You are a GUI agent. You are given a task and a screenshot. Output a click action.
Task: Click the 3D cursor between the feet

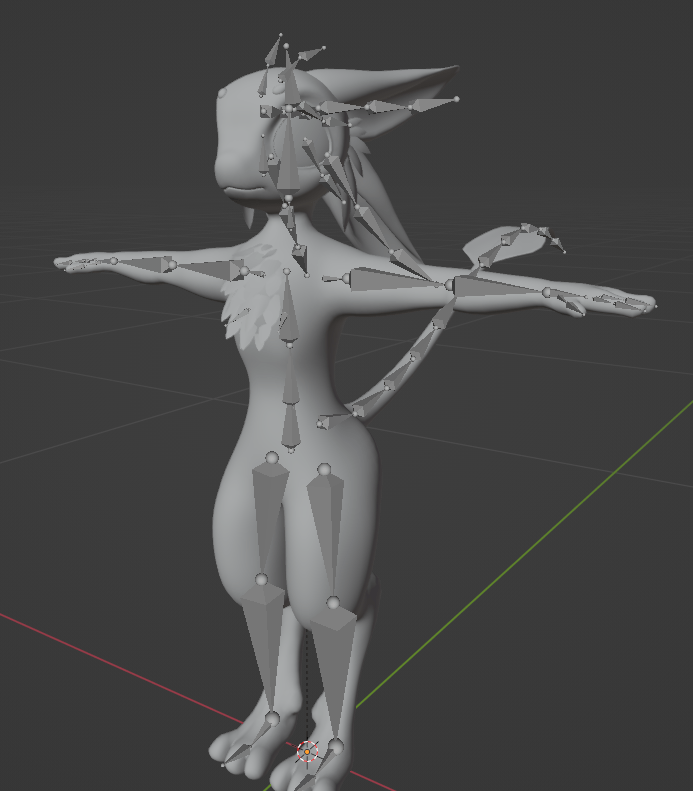click(x=308, y=751)
